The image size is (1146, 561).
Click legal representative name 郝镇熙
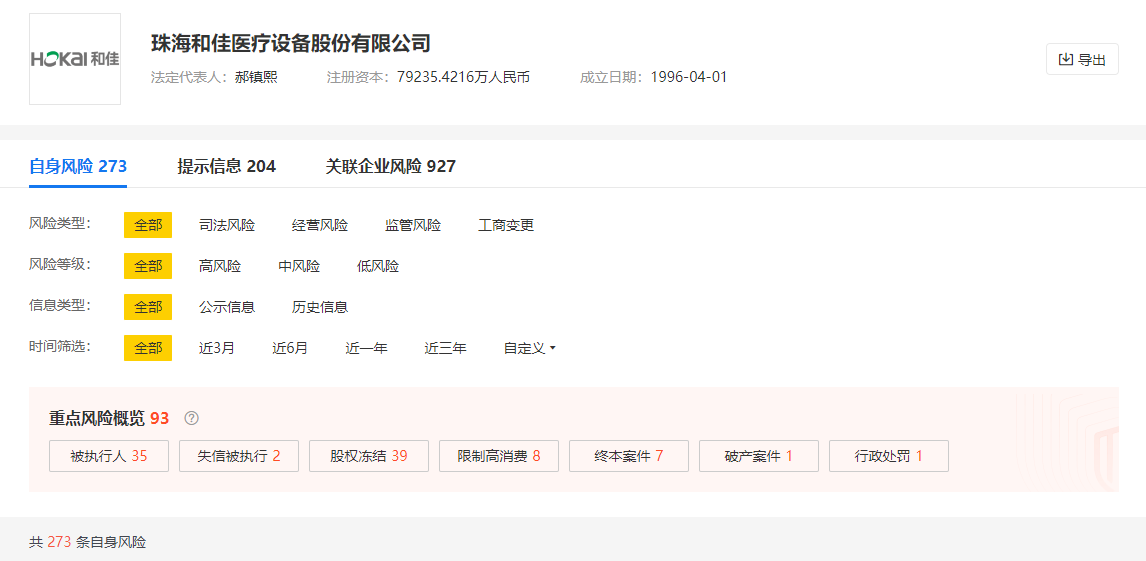point(256,77)
